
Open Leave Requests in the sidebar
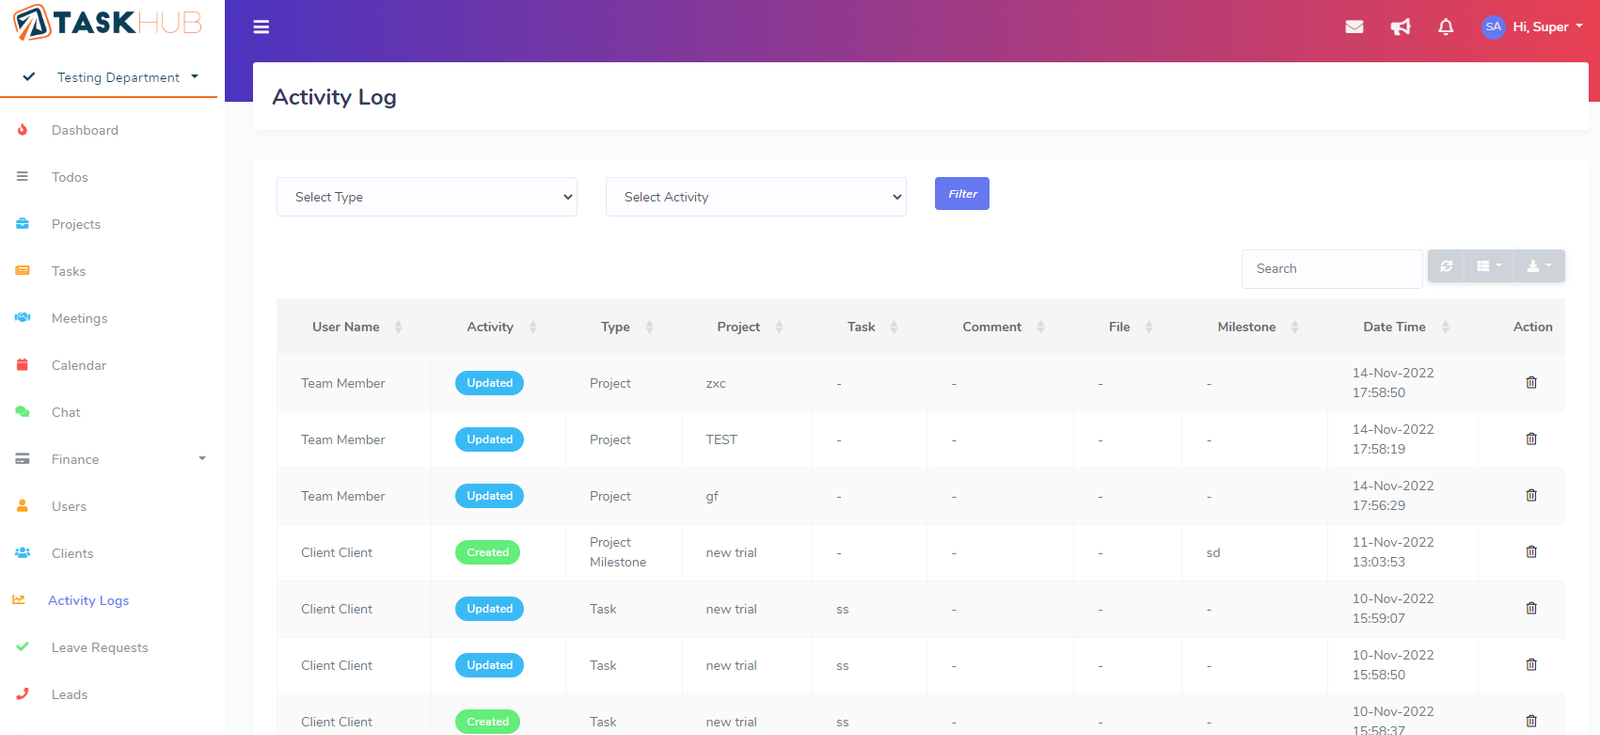coord(100,647)
